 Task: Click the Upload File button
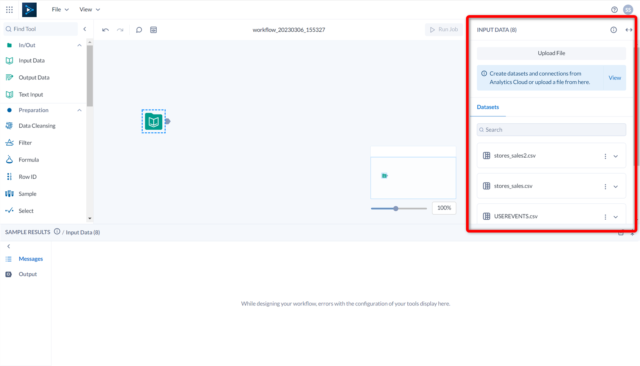pos(551,53)
